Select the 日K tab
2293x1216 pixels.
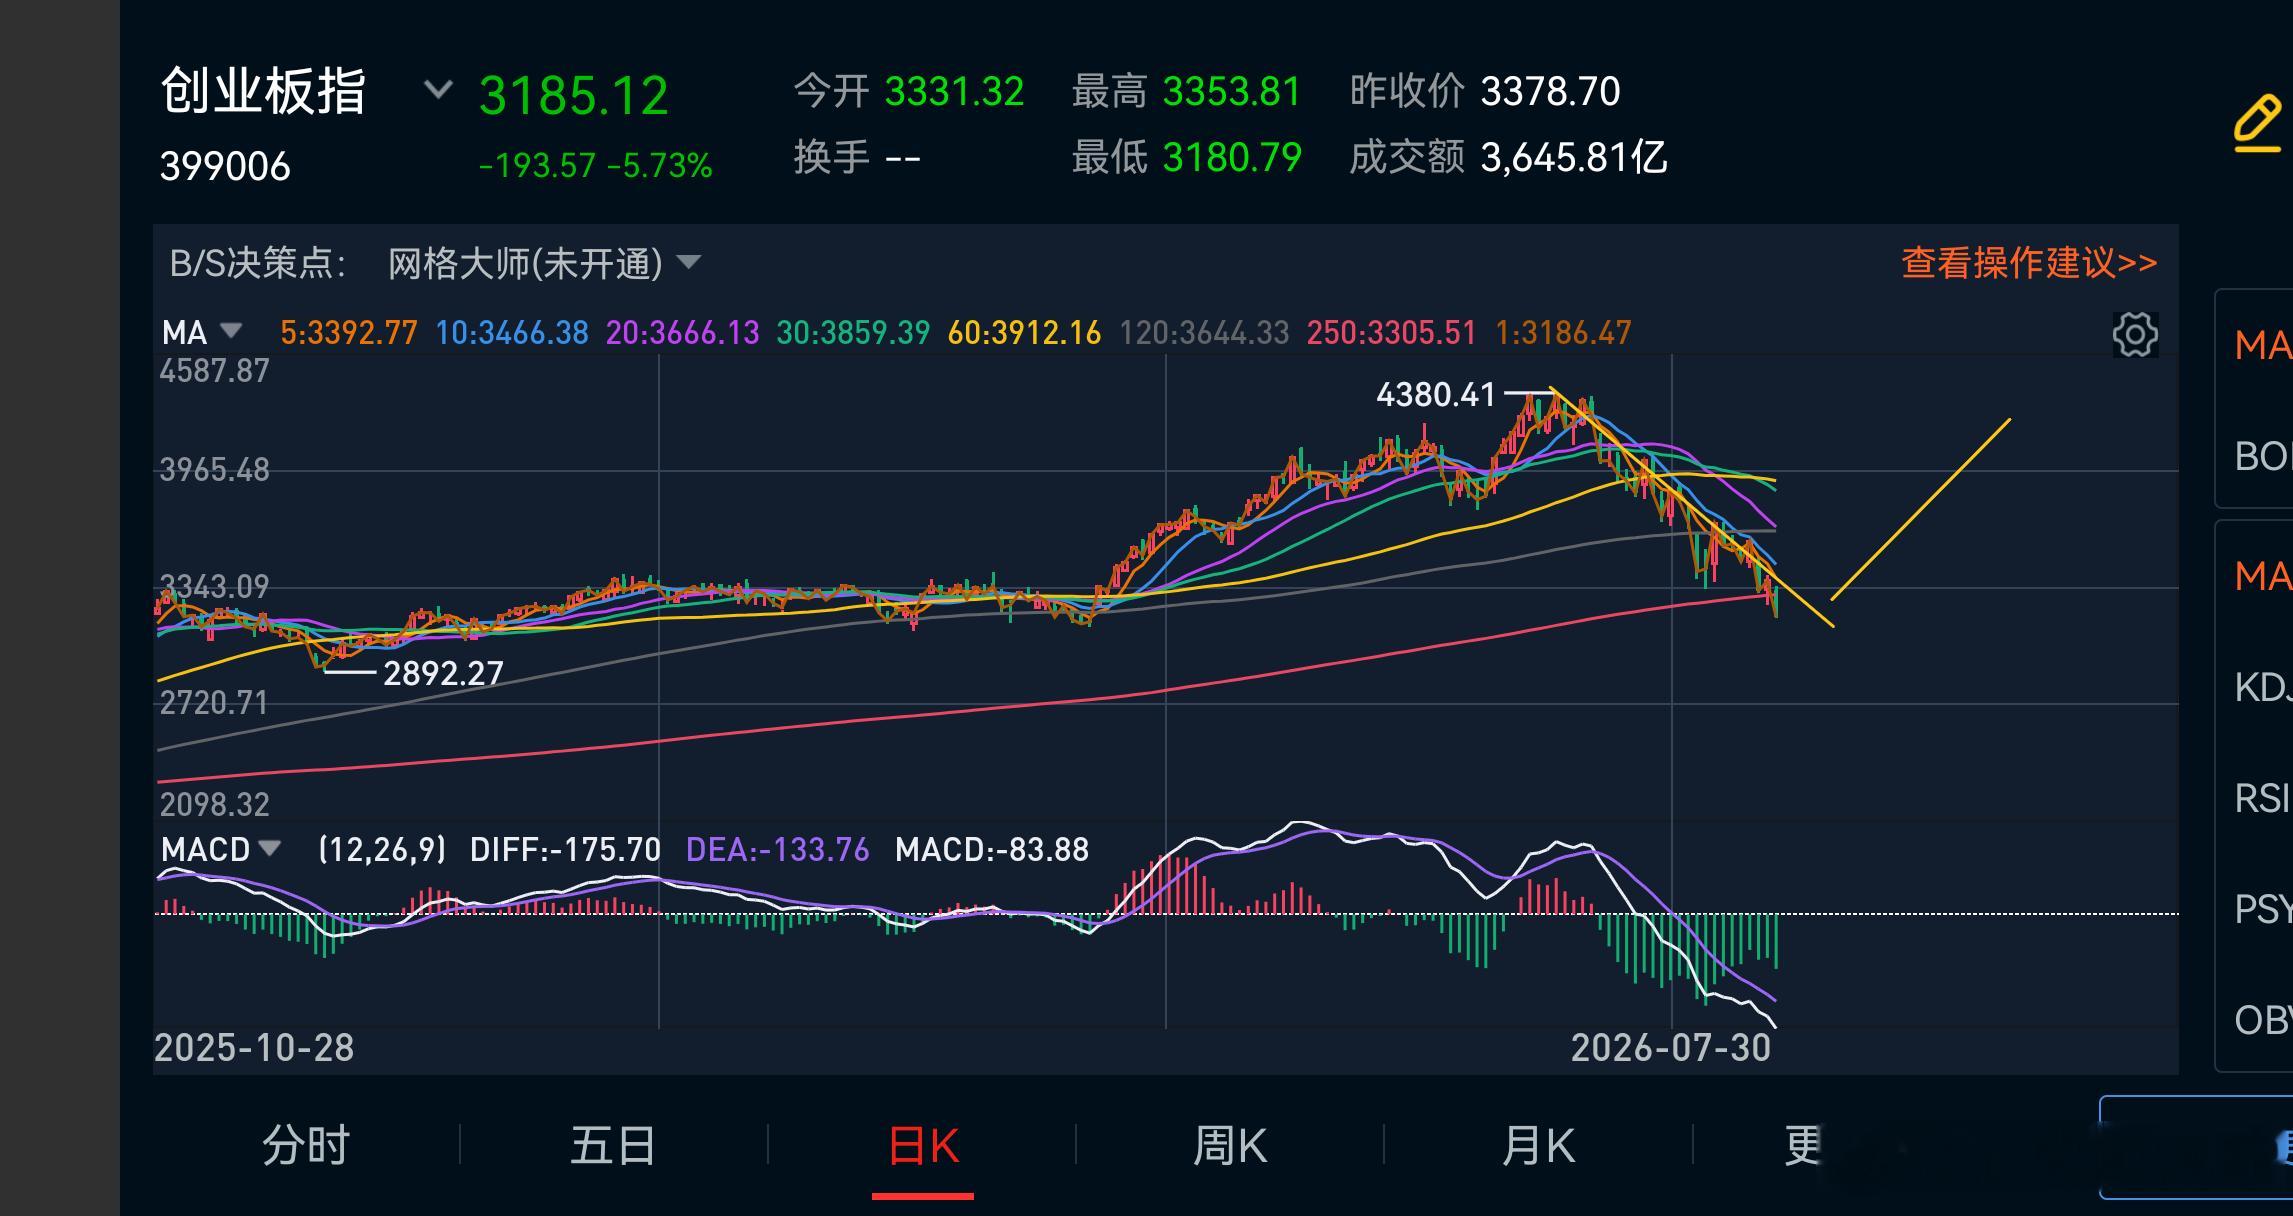pyautogui.click(x=923, y=1145)
